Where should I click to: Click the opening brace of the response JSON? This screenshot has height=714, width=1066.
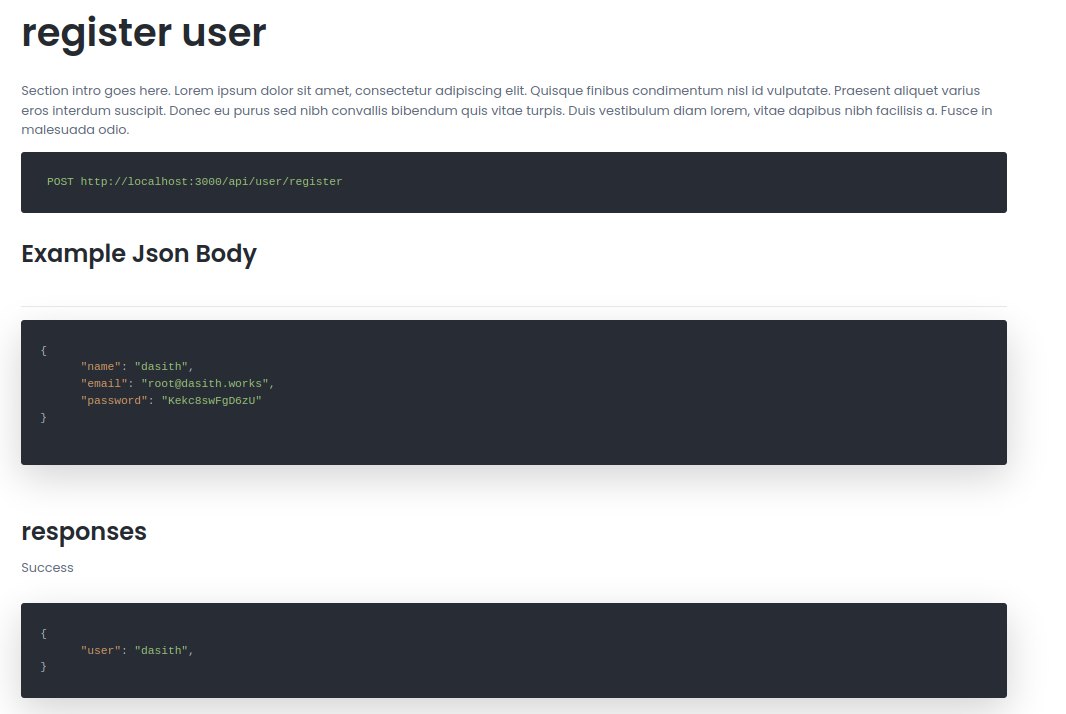(44, 633)
